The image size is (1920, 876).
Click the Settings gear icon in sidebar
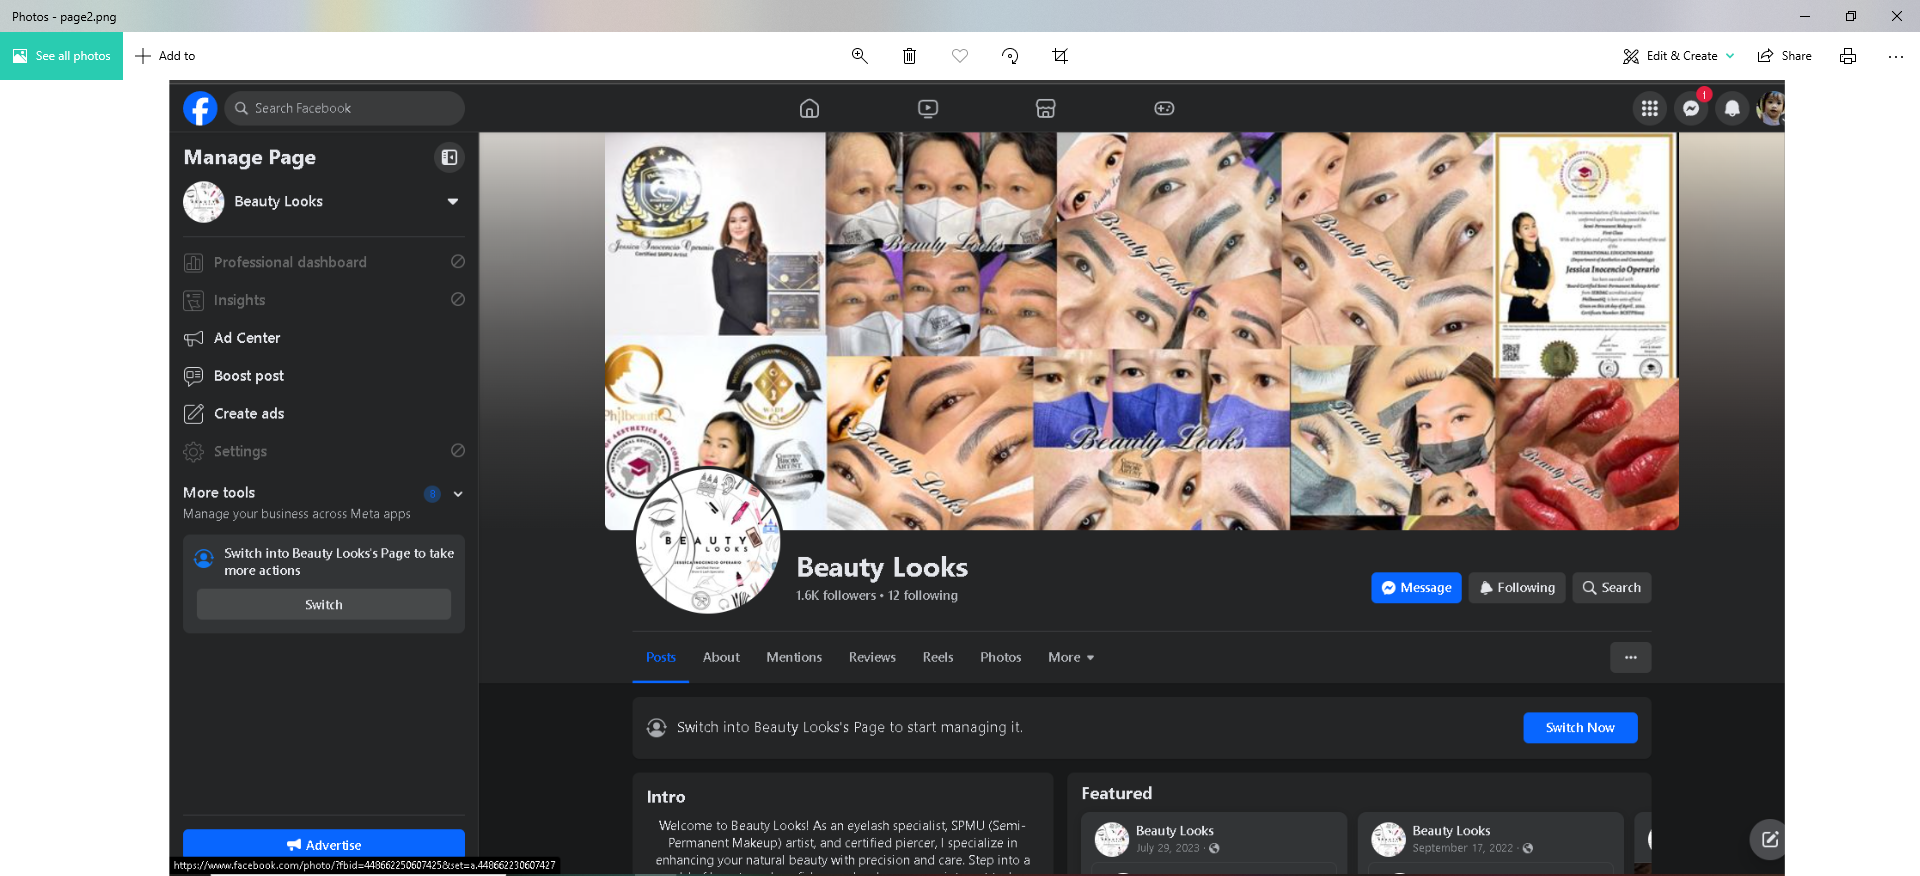pos(194,452)
